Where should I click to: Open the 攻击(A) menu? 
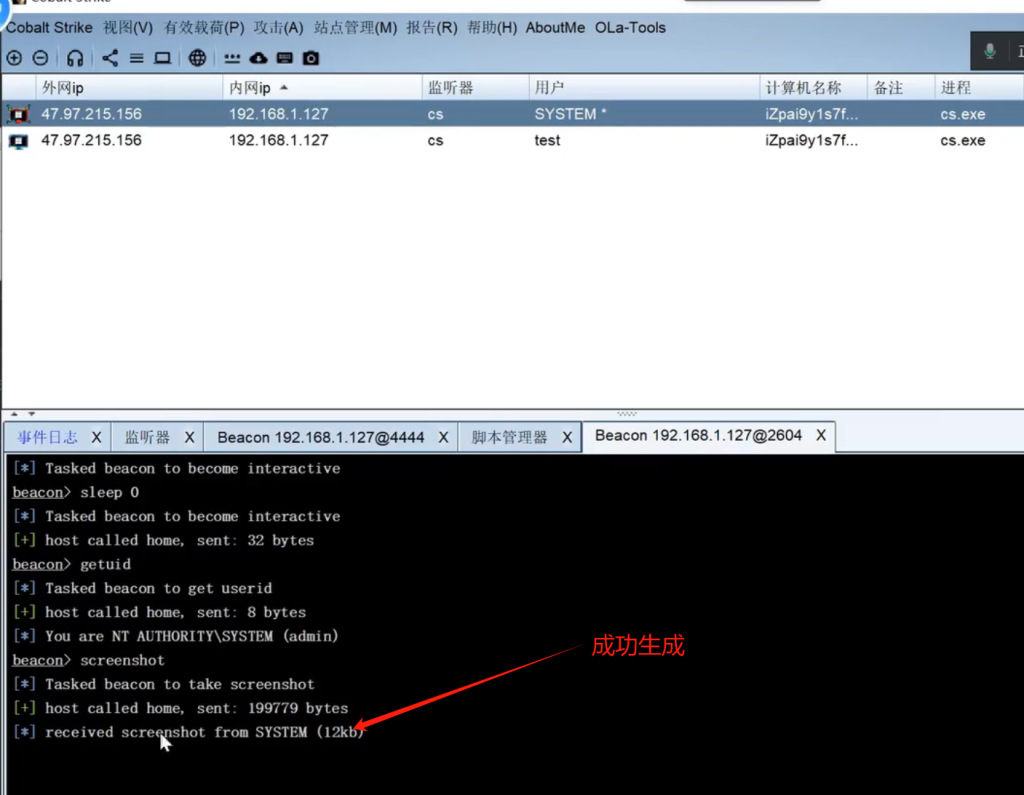[x=279, y=28]
